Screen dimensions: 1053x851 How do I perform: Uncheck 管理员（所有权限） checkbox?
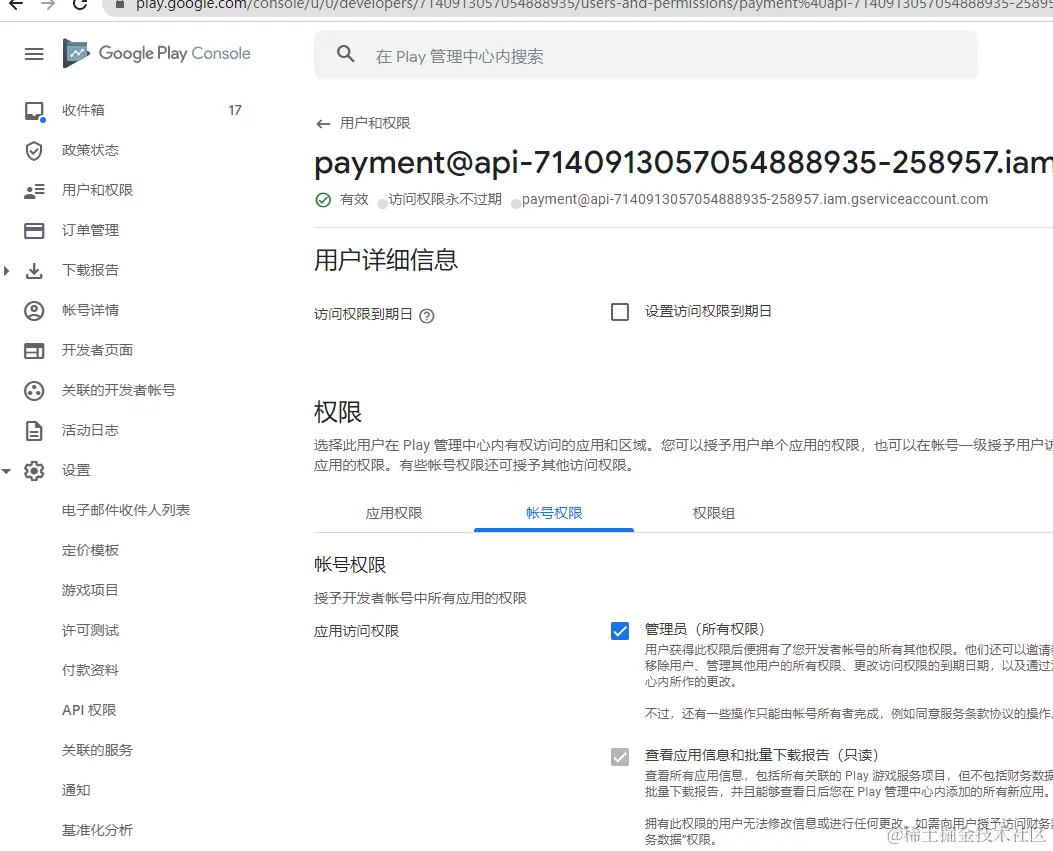pos(620,631)
